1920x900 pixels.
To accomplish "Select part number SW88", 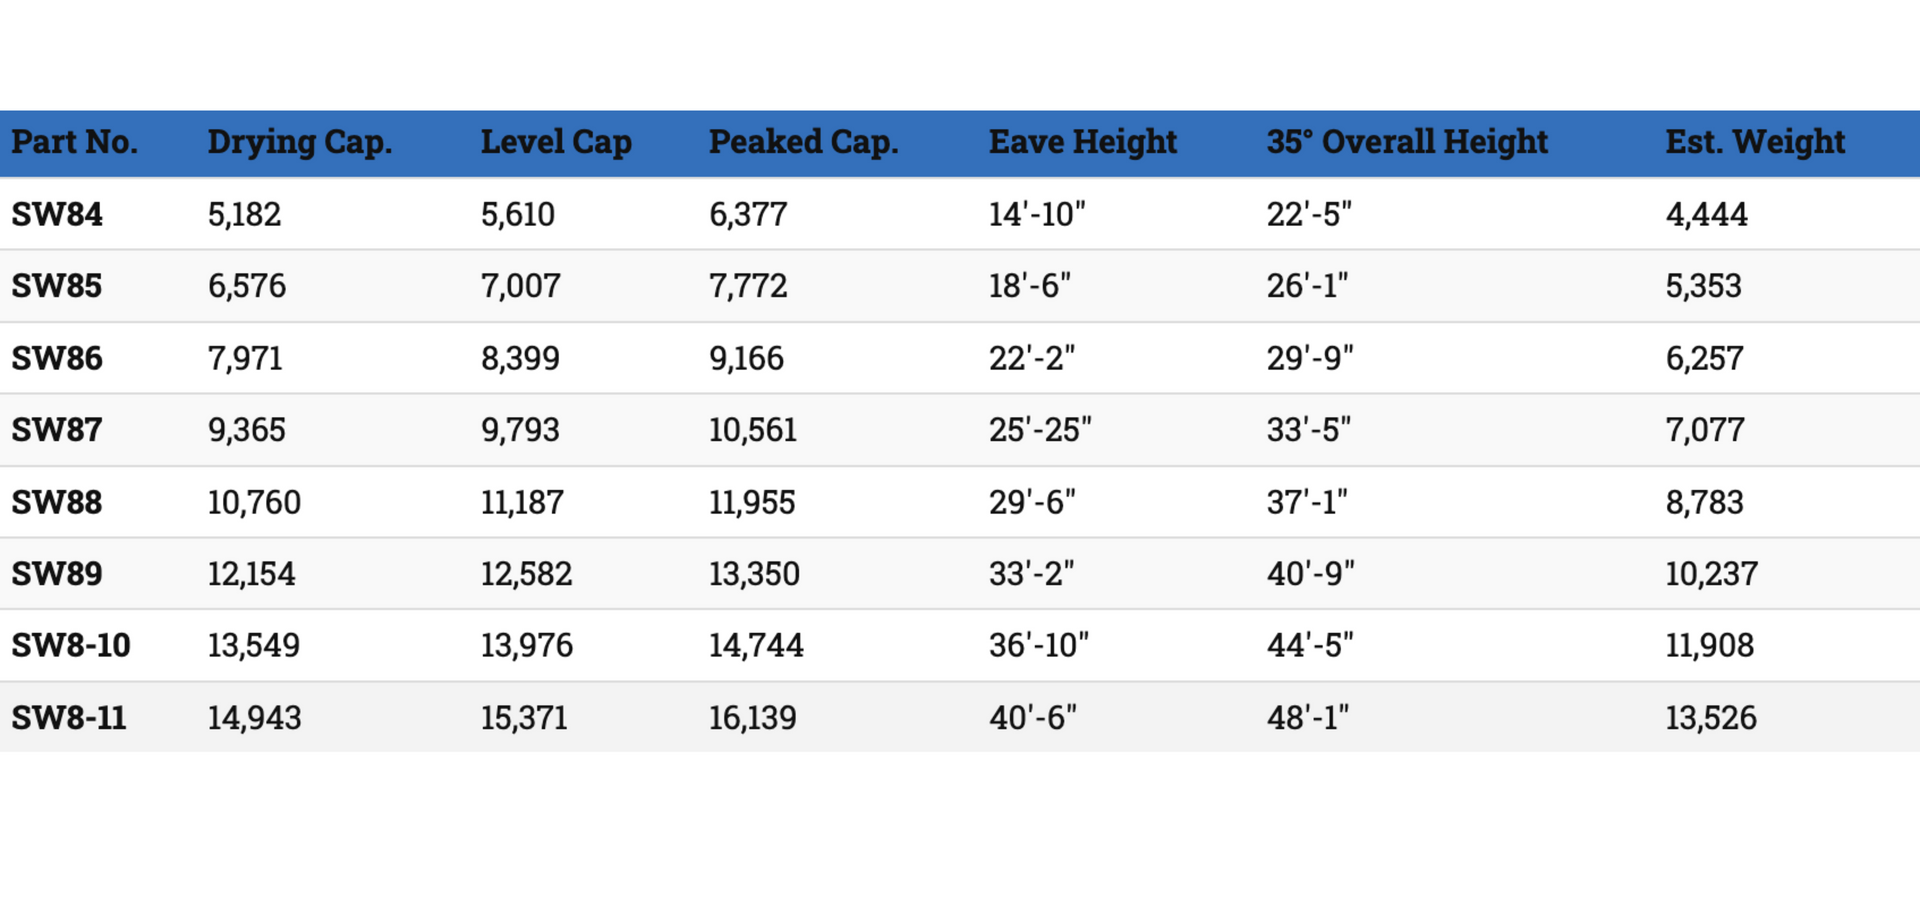I will pos(57,502).
